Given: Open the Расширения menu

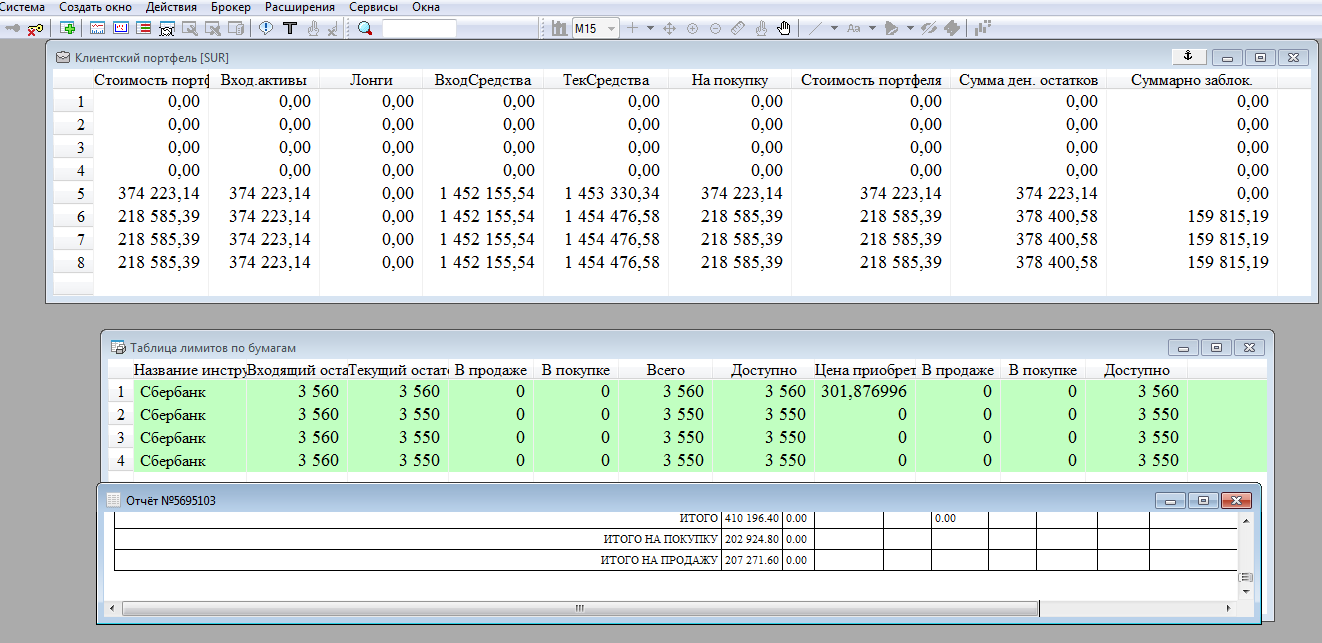Looking at the screenshot, I should 300,7.
